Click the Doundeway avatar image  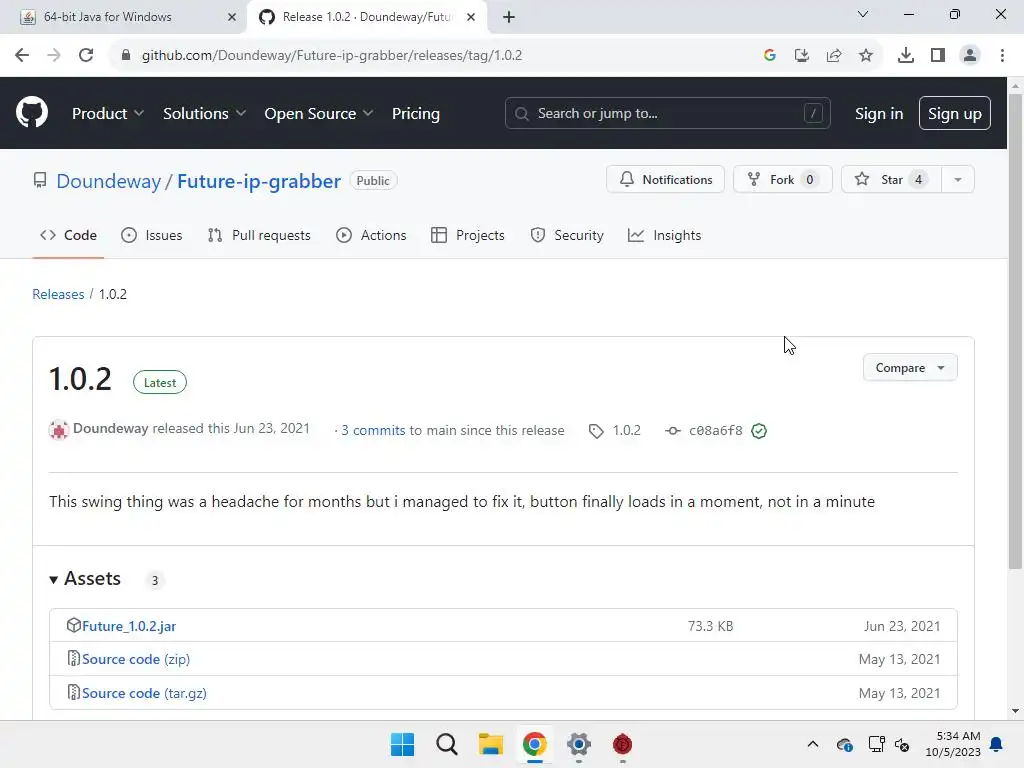pyautogui.click(x=59, y=430)
